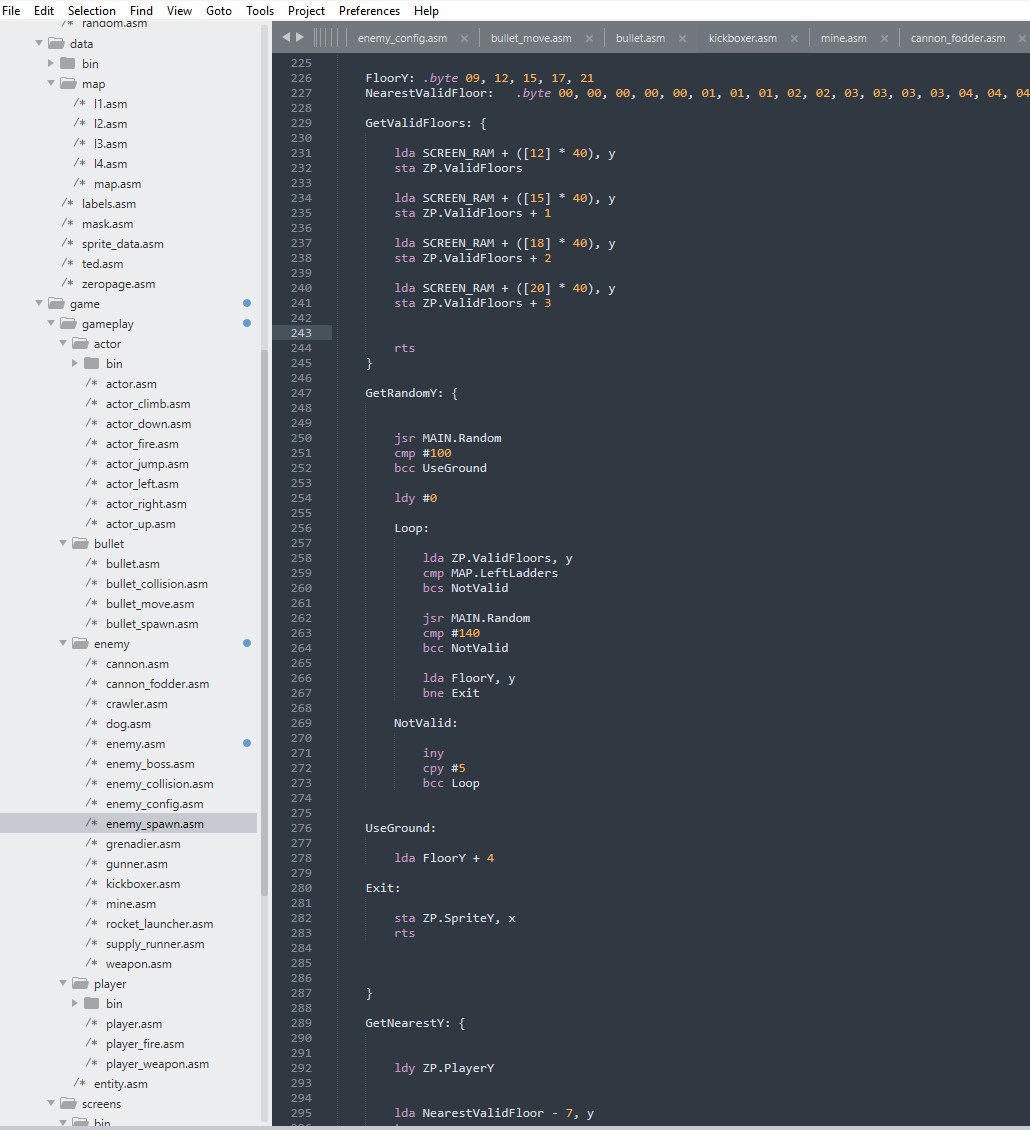Viewport: 1030px width, 1130px height.
Task: Open cannon.asm file
Action: point(137,664)
